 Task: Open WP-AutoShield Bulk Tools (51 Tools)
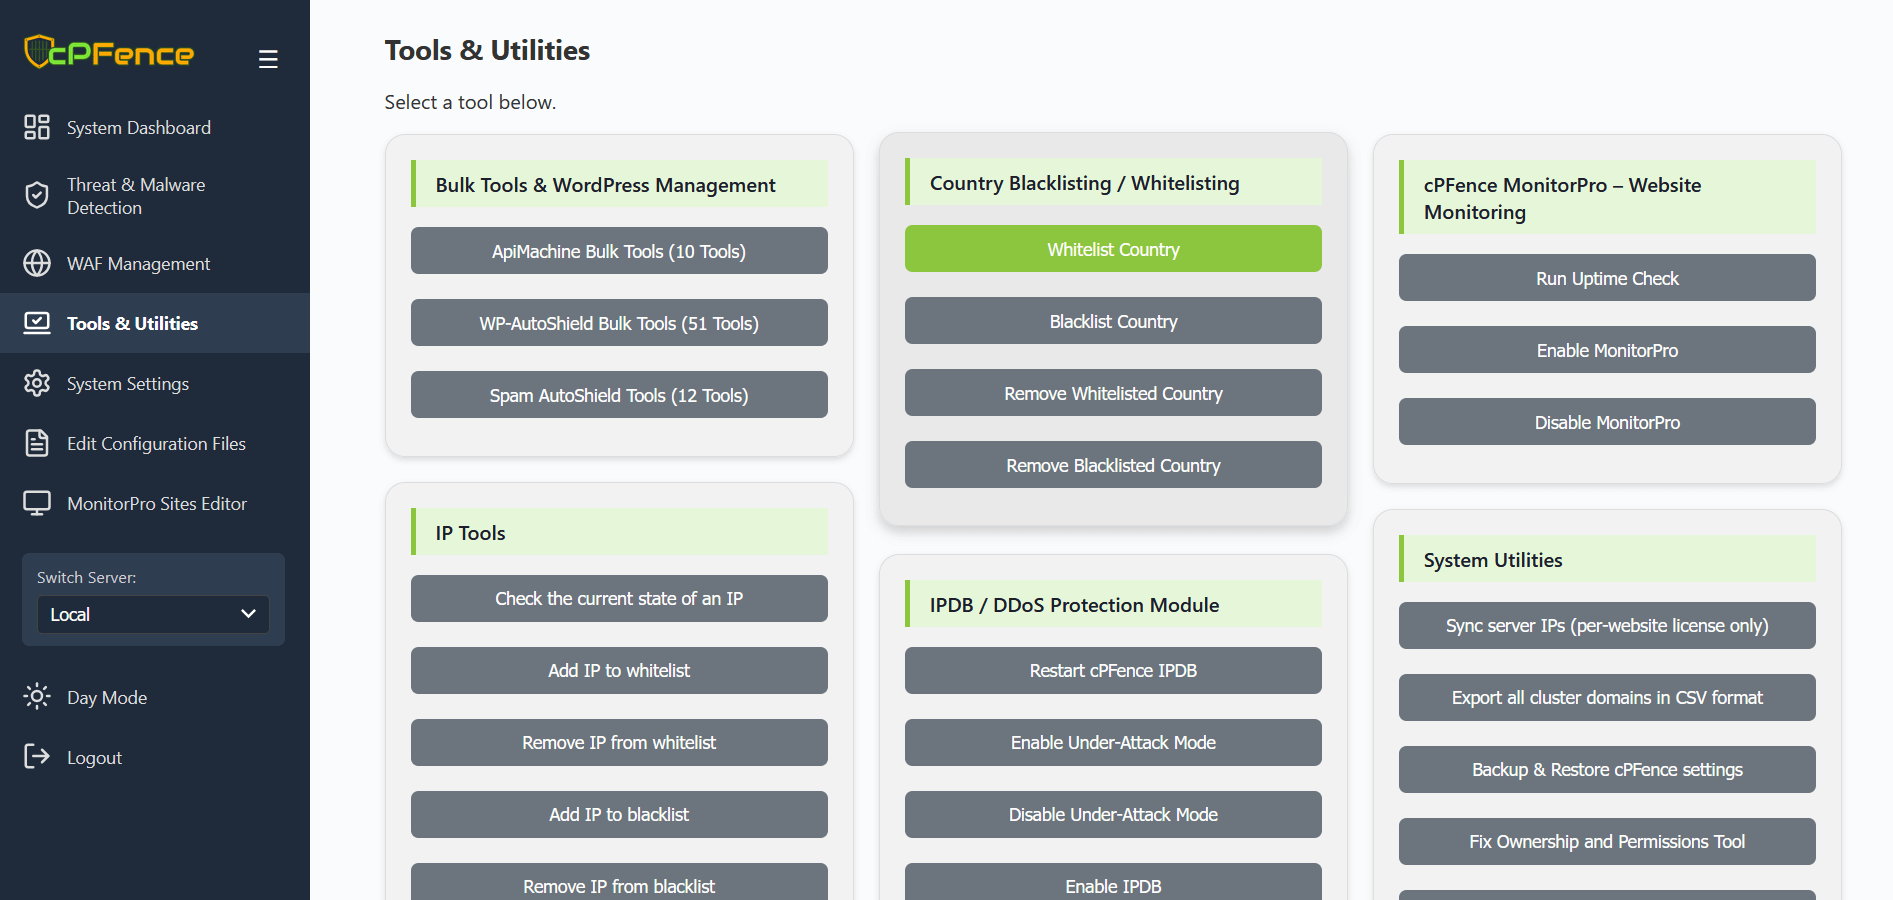click(619, 323)
